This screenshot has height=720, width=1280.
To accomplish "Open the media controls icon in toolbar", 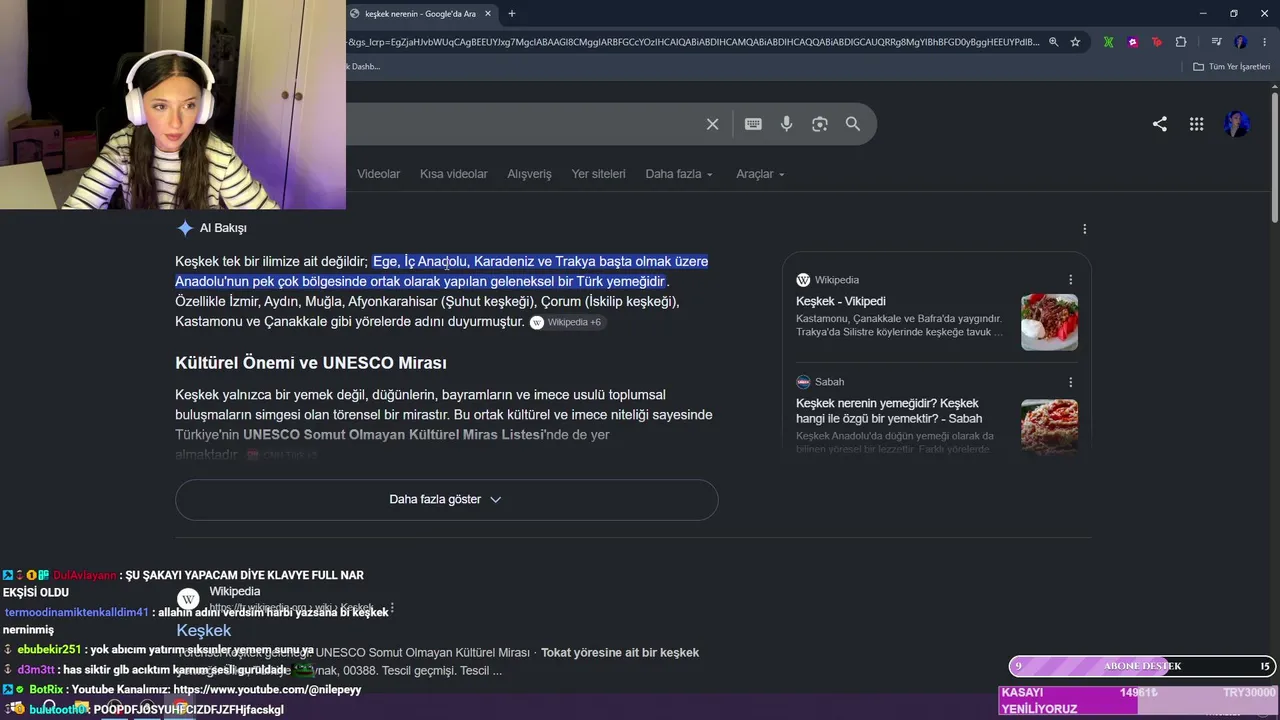I will (1216, 42).
